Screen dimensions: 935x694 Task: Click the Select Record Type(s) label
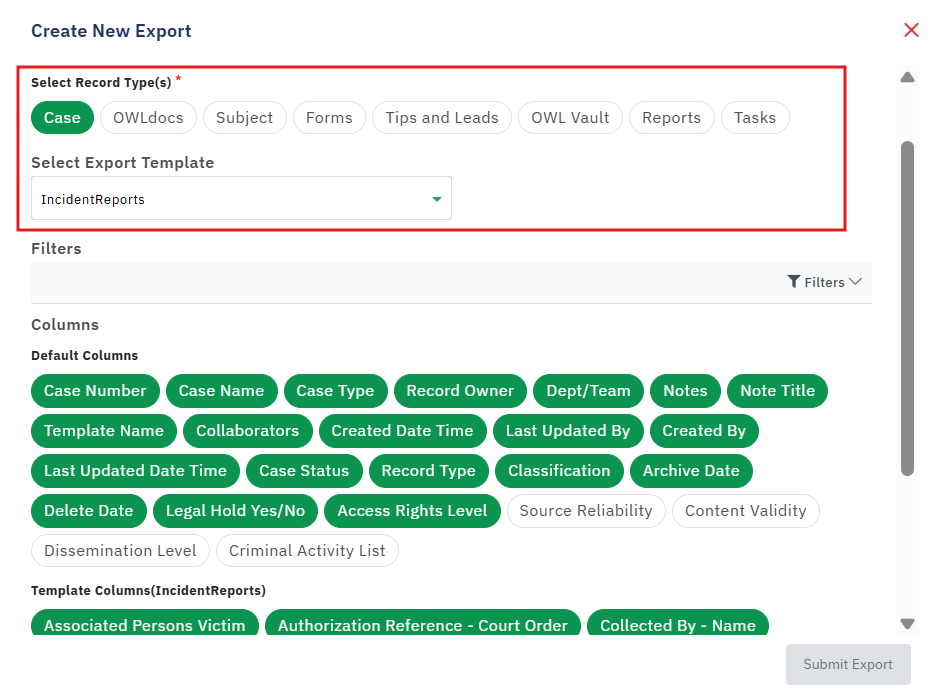[x=101, y=82]
